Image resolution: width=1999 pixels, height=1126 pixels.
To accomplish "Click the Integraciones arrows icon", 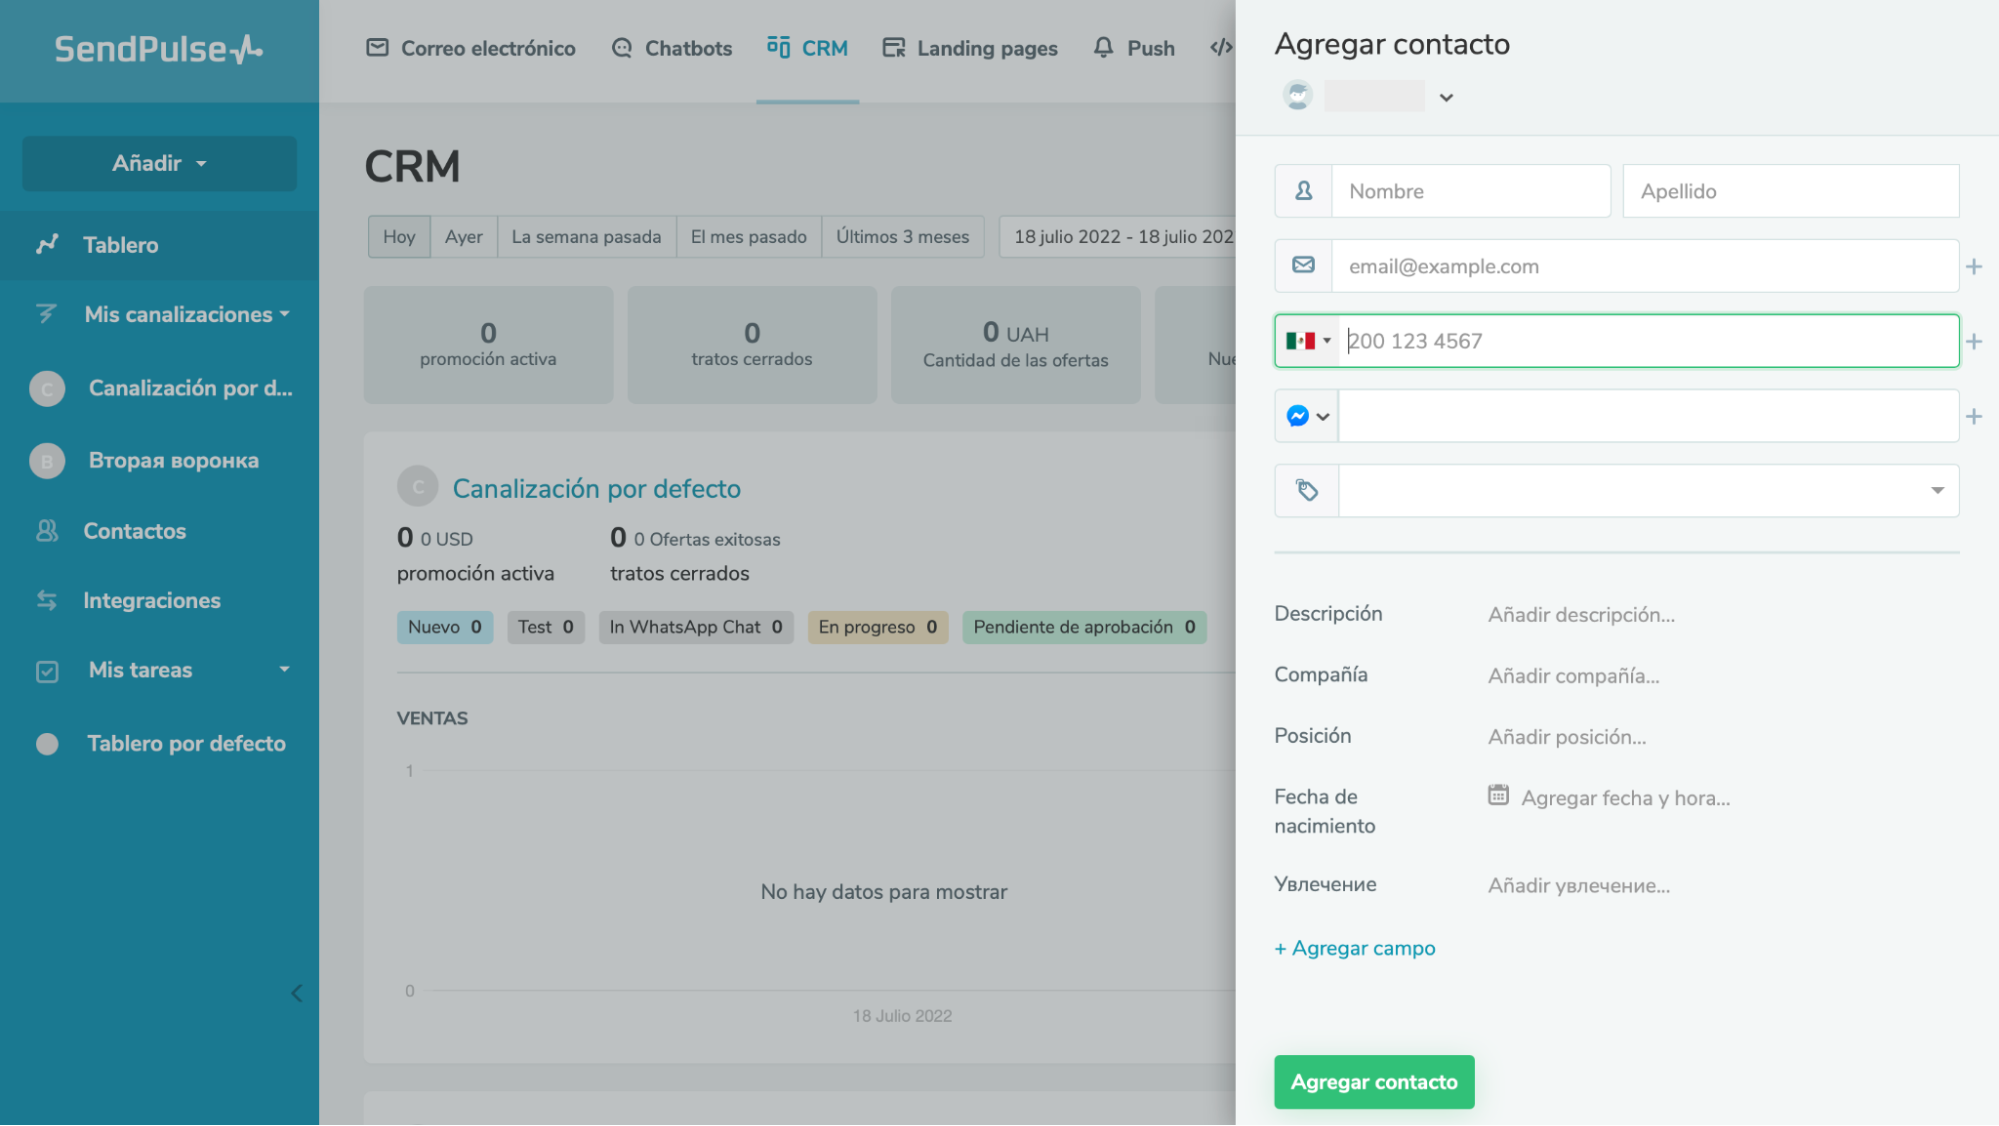I will 47,600.
